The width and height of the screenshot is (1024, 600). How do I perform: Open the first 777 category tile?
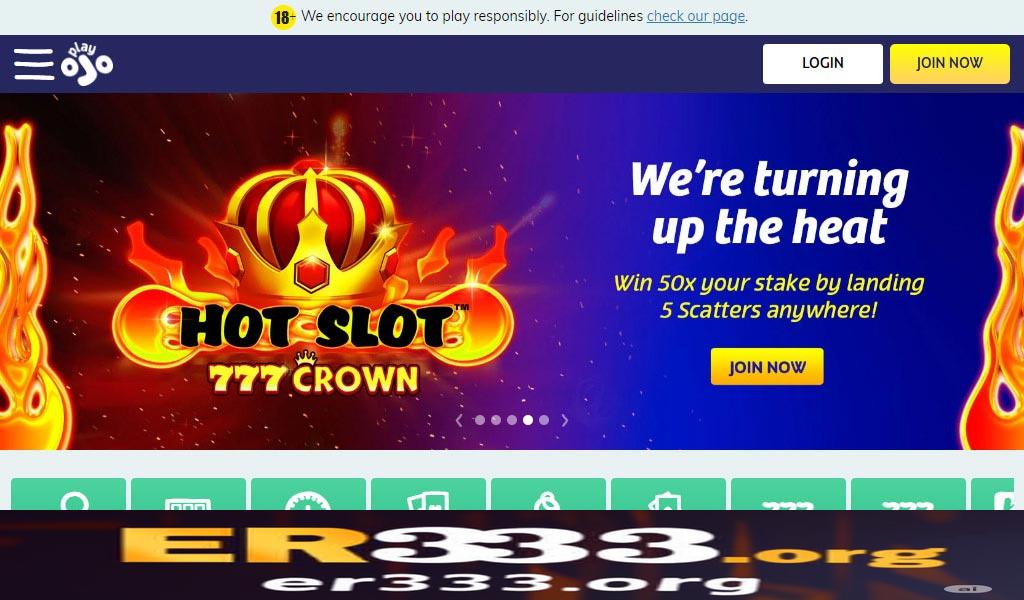788,494
